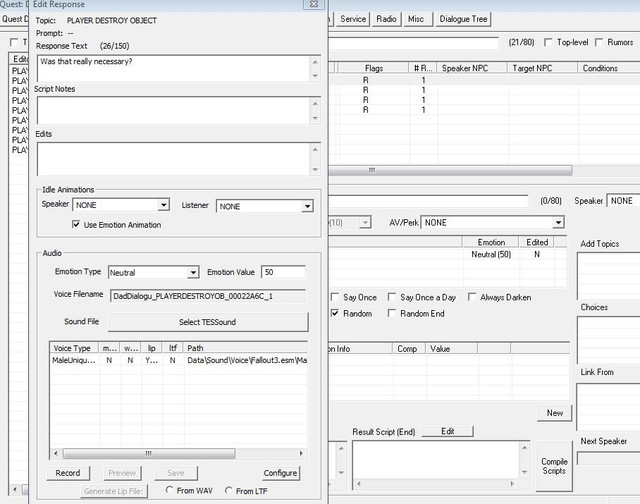The width and height of the screenshot is (640, 504).
Task: Click the ltf column header
Action: click(173, 348)
